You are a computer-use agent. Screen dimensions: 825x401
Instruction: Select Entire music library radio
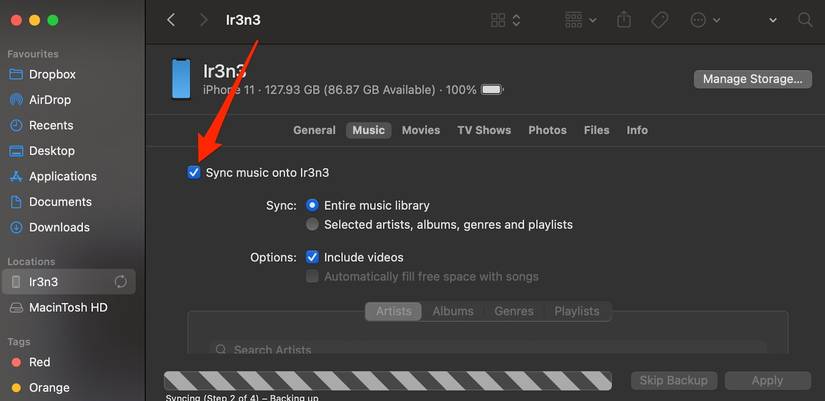point(313,205)
